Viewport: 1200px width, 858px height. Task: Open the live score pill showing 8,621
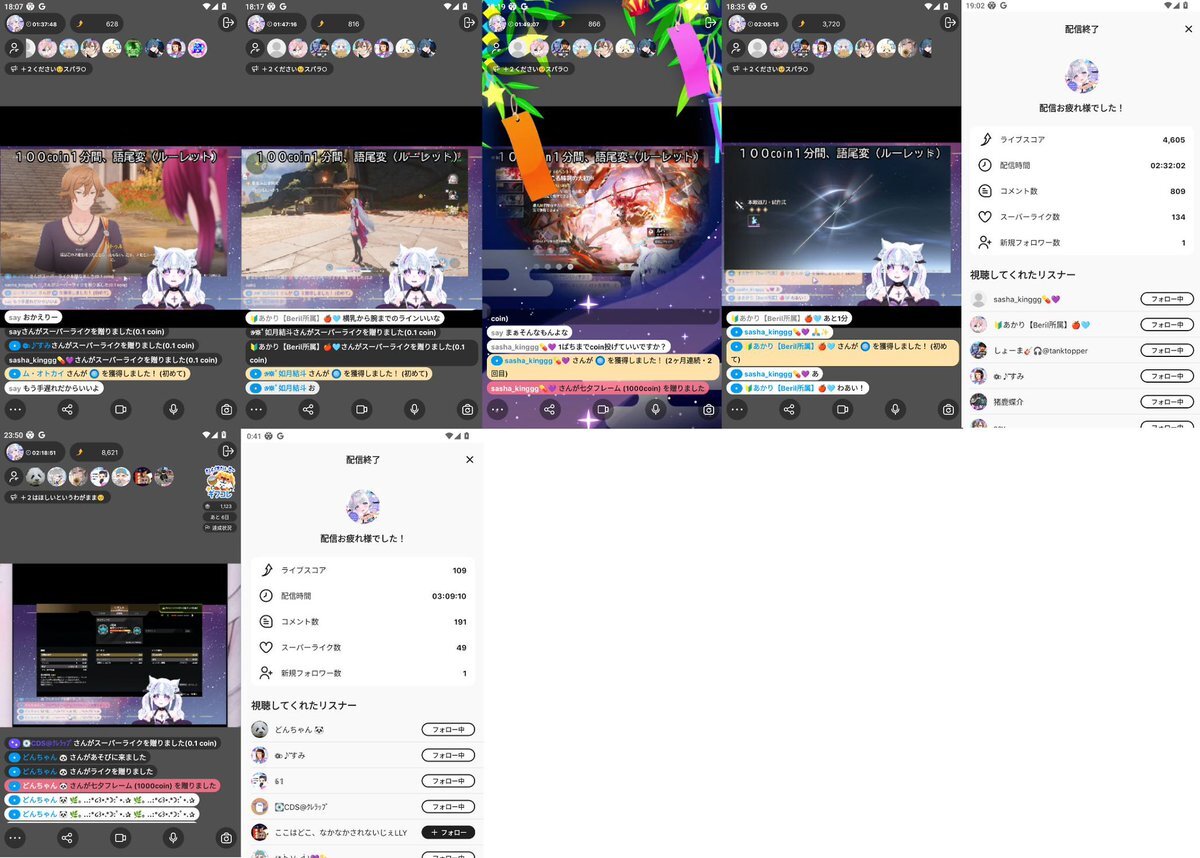coord(97,451)
